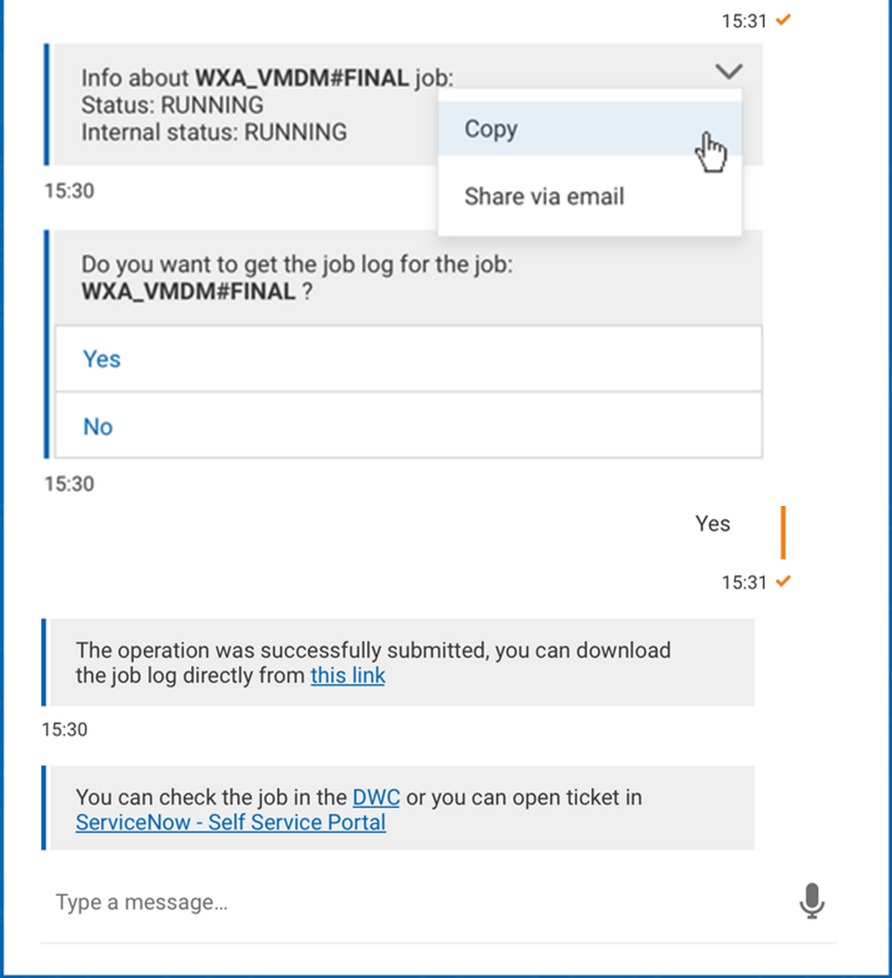The image size is (892, 978).
Task: Click the user's 'Yes' reply message text
Action: pos(712,524)
